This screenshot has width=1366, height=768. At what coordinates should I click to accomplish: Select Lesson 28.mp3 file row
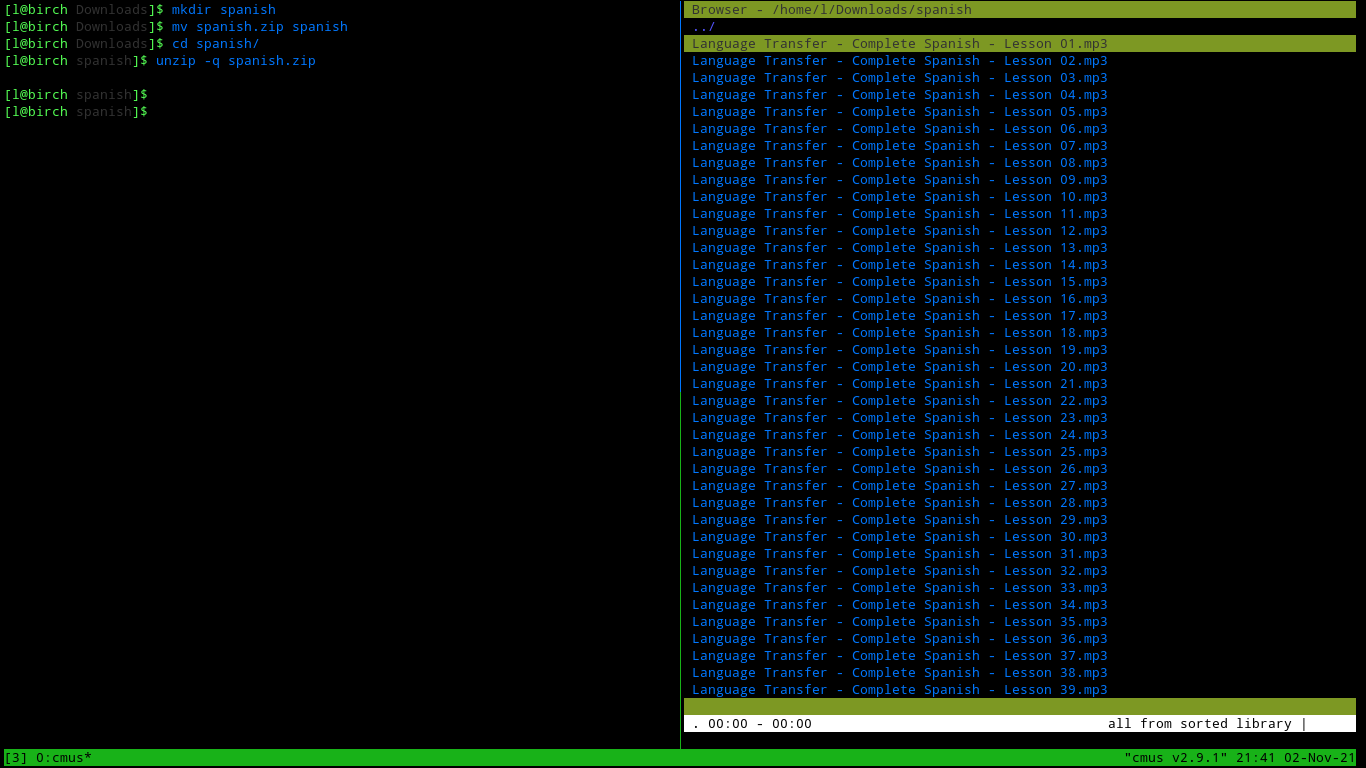(1020, 502)
